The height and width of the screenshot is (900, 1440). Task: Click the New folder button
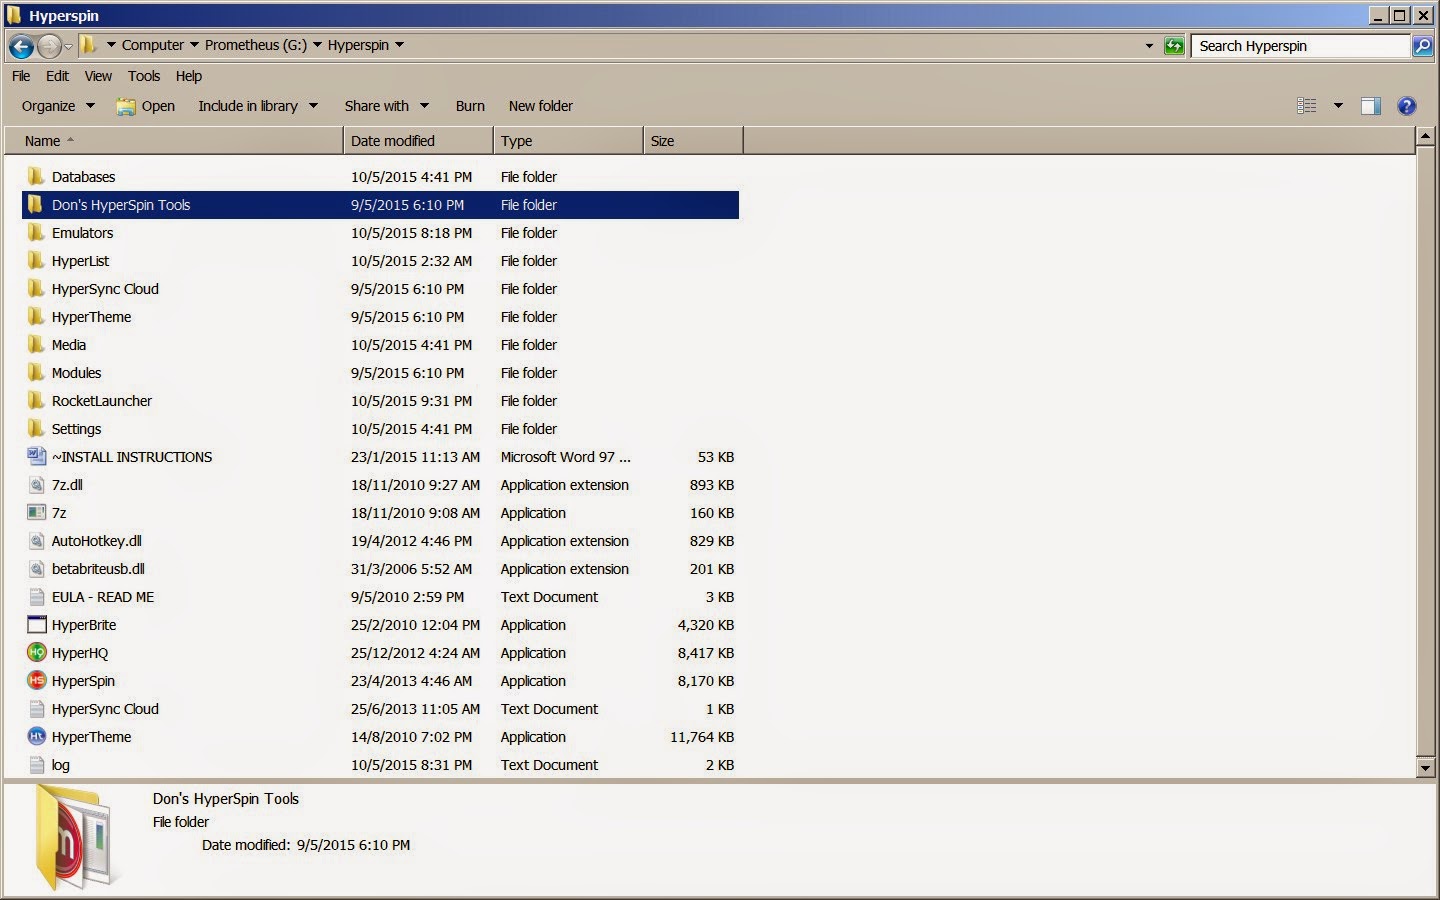pos(541,106)
